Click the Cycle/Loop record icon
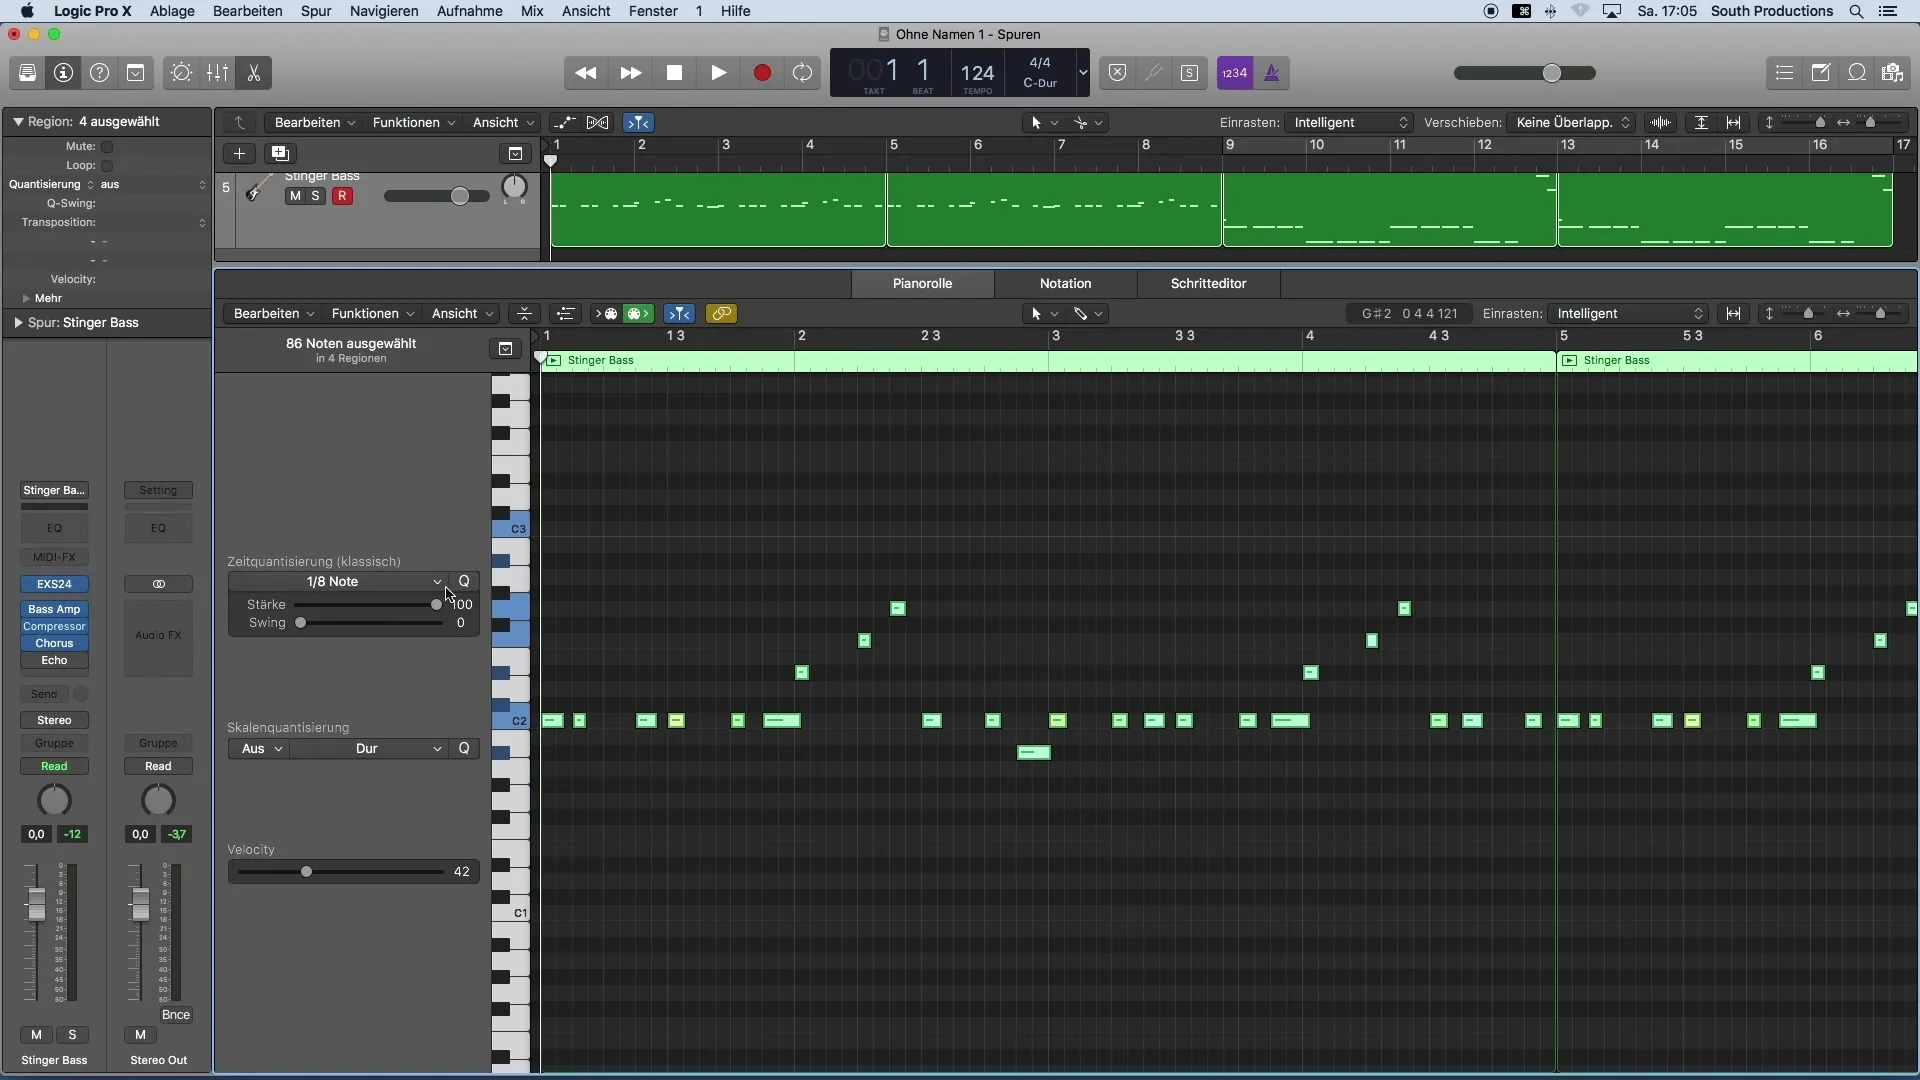 [804, 73]
